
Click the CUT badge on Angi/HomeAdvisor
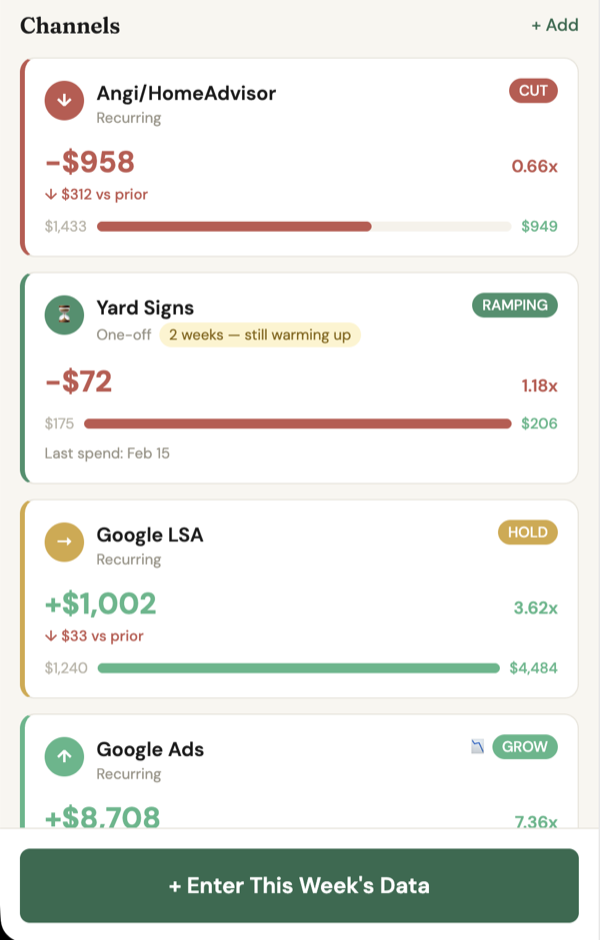tap(533, 90)
